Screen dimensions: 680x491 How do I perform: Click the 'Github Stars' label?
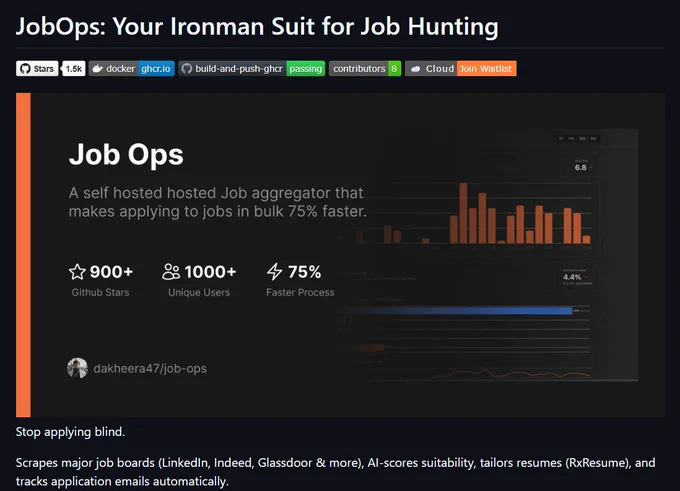(101, 292)
